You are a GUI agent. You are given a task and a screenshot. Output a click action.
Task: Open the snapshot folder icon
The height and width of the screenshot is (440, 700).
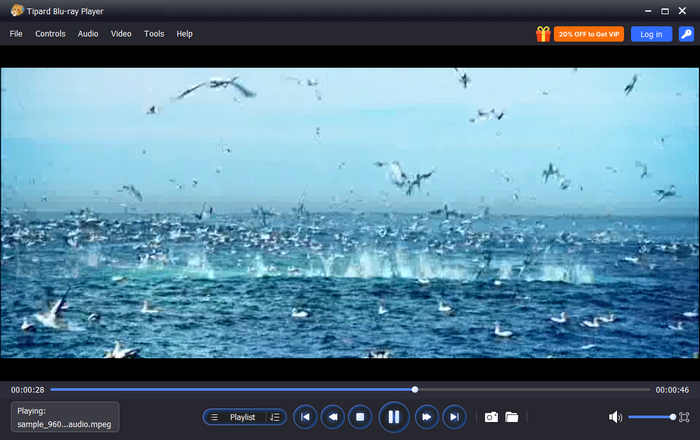(x=511, y=417)
